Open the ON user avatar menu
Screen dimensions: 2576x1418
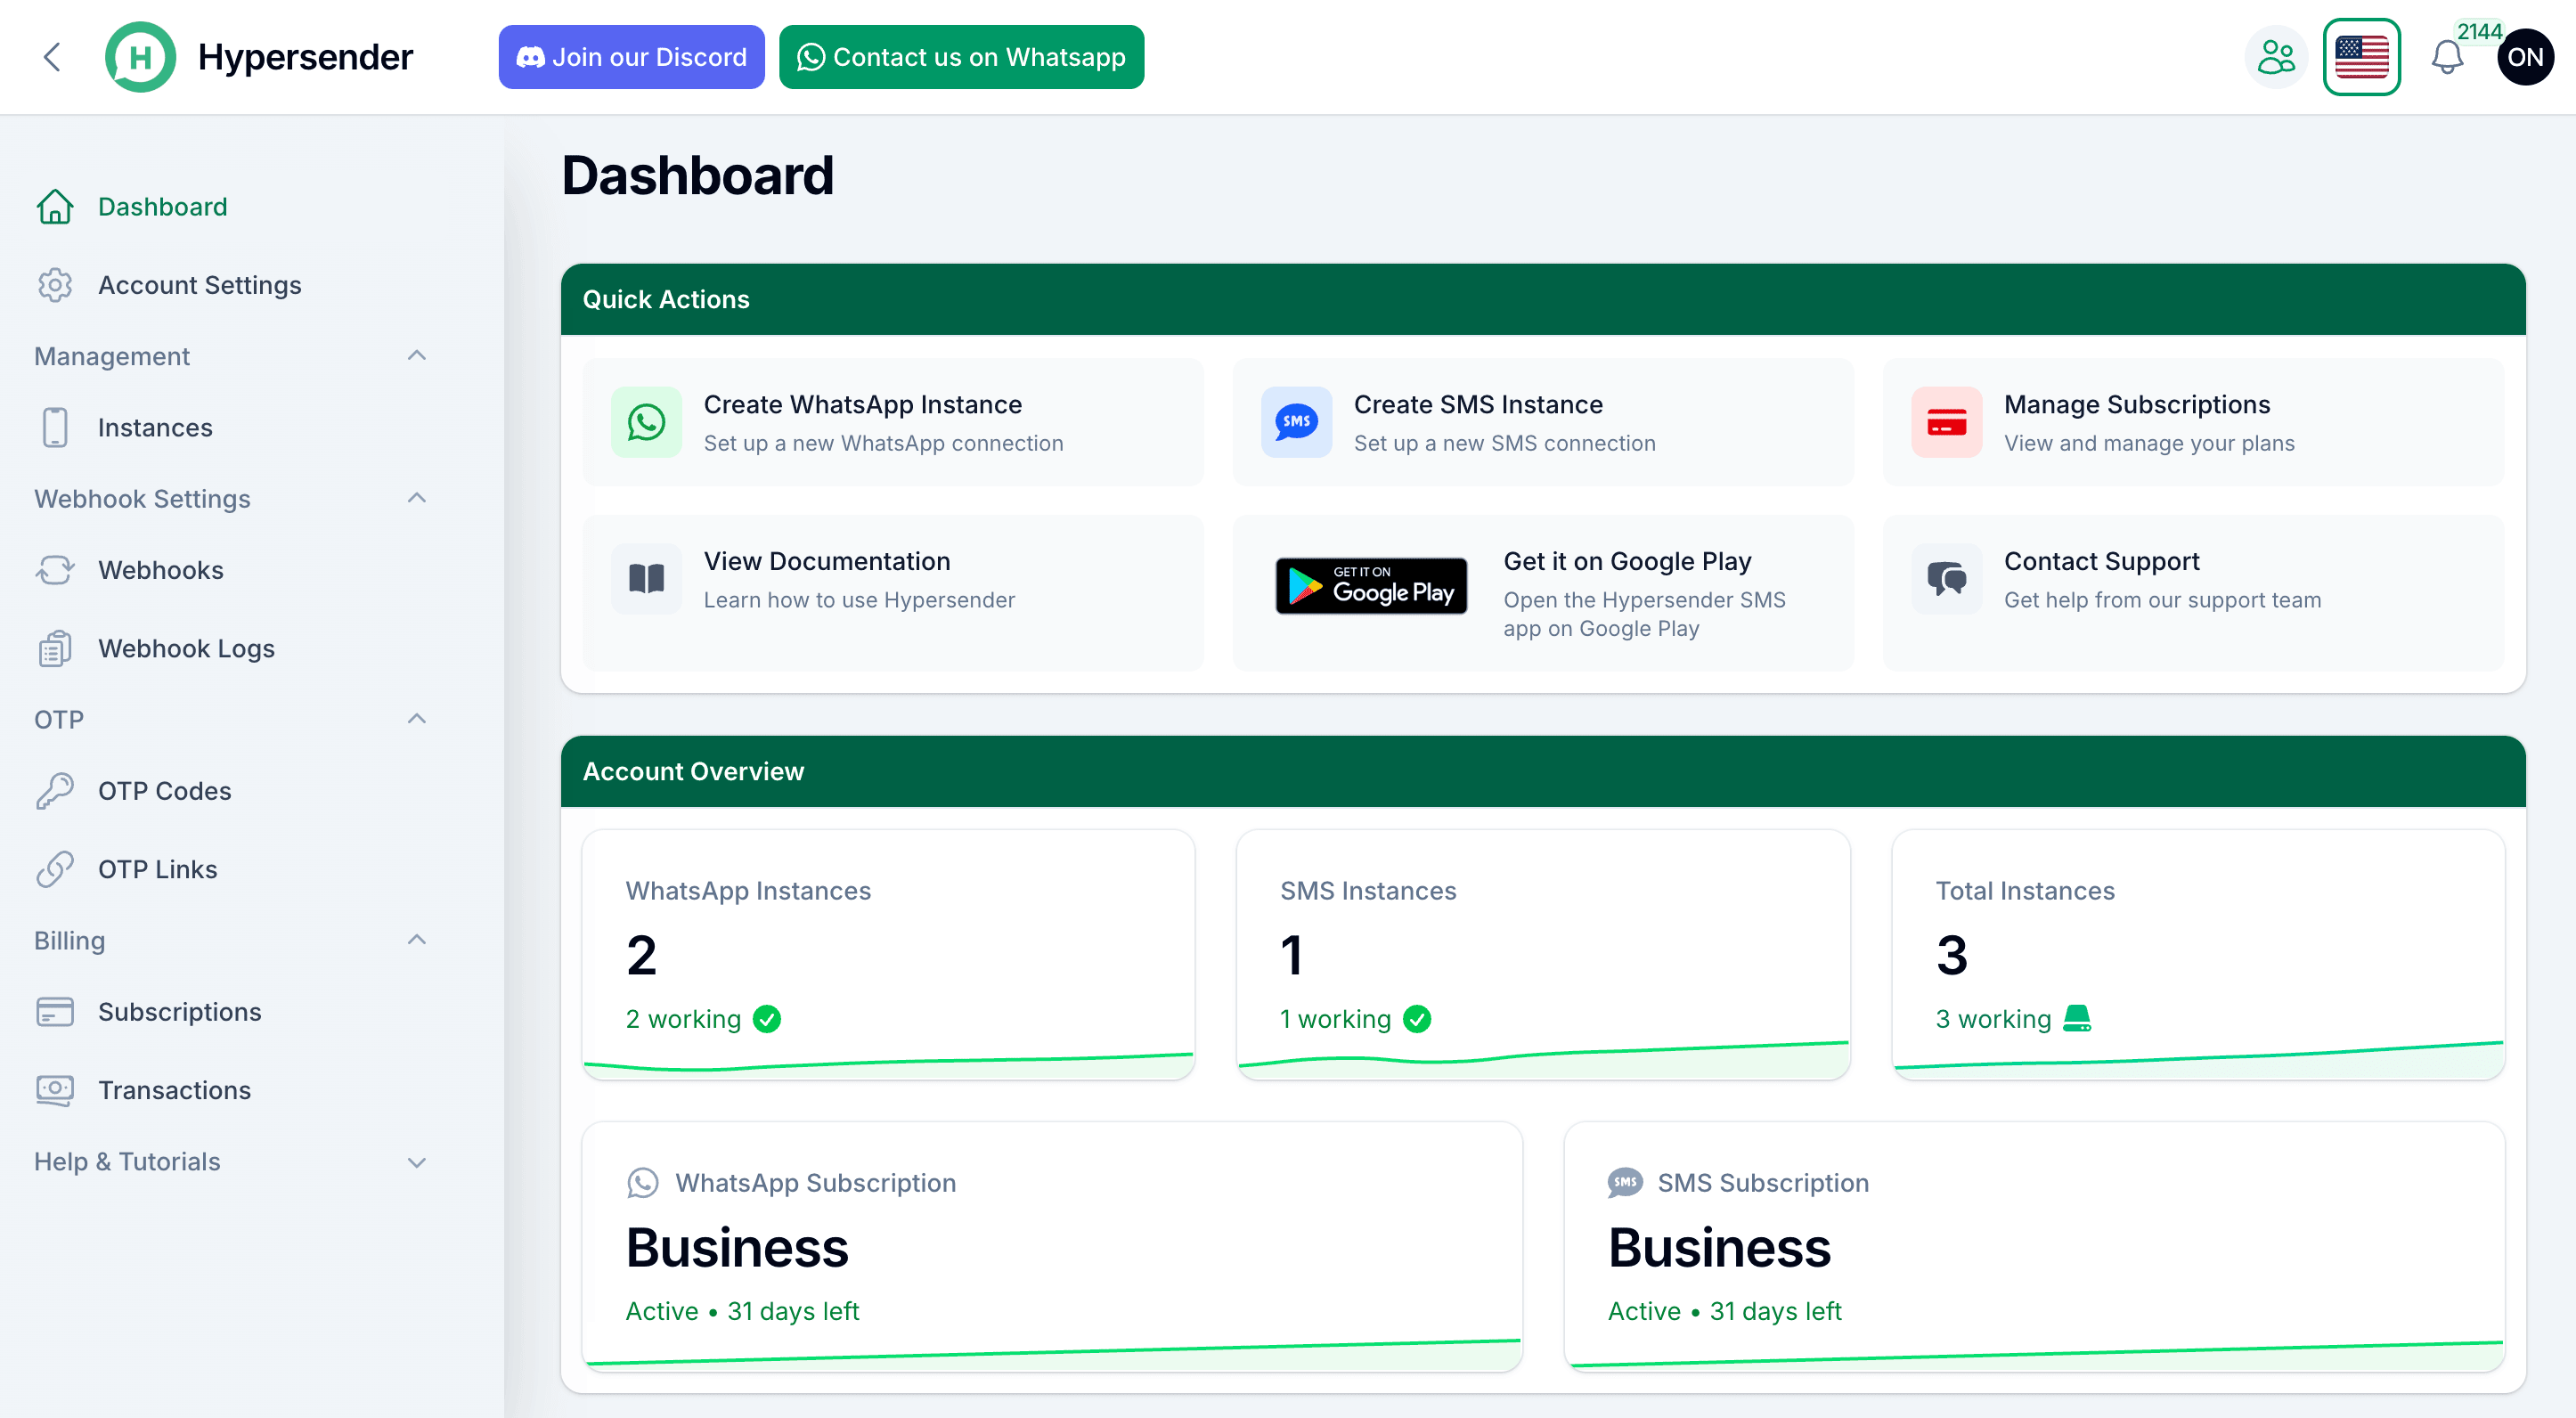[x=2525, y=57]
